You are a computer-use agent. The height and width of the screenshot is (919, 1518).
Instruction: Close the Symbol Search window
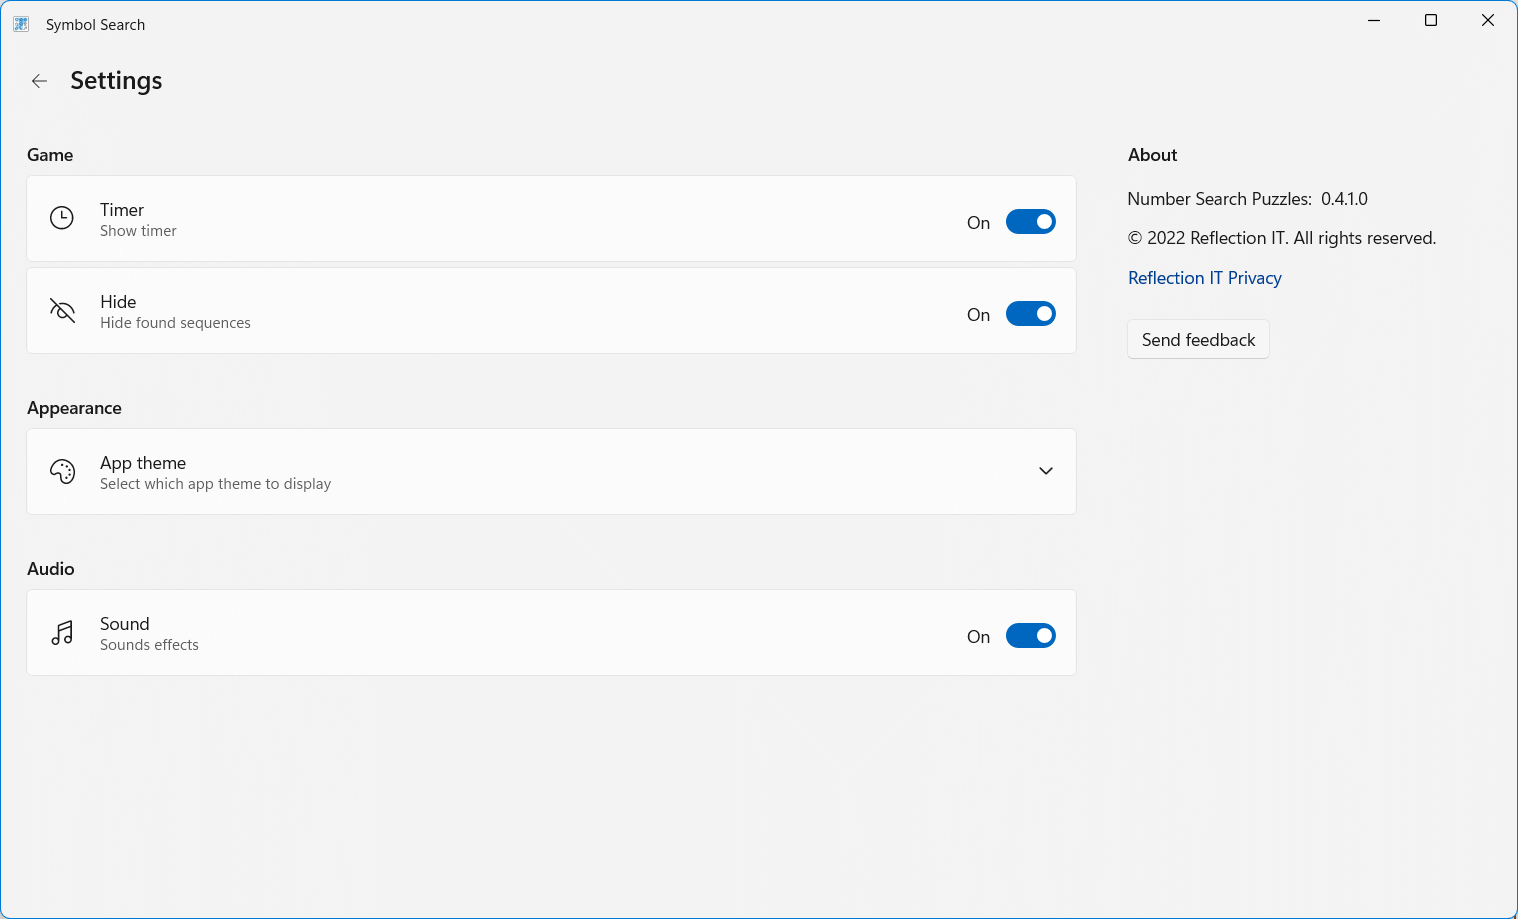click(x=1488, y=21)
